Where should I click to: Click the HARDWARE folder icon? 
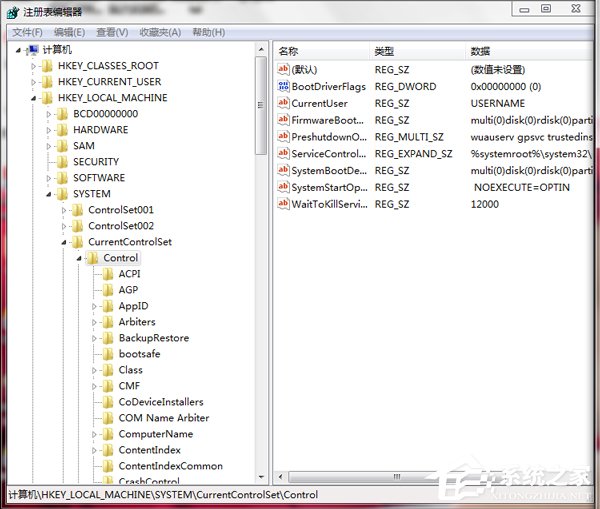[x=62, y=130]
